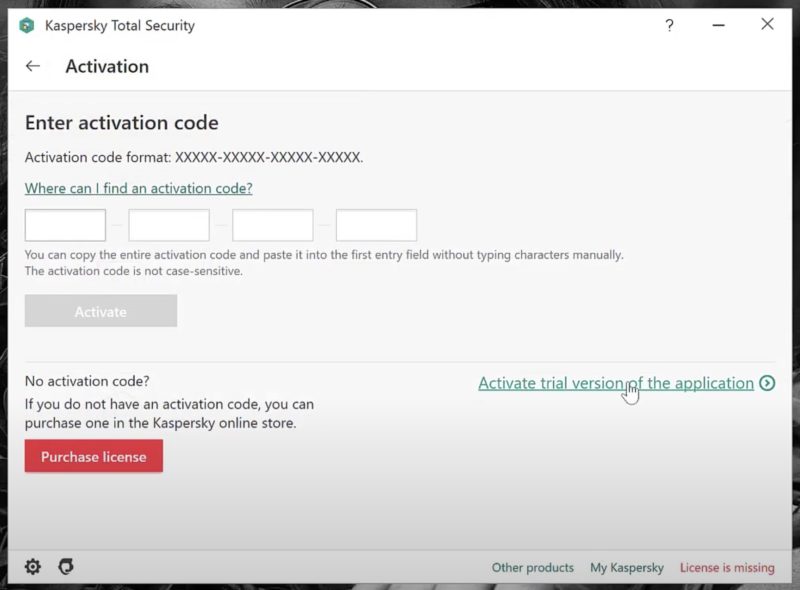Image resolution: width=800 pixels, height=590 pixels.
Task: Open help via the question mark icon
Action: (x=669, y=25)
